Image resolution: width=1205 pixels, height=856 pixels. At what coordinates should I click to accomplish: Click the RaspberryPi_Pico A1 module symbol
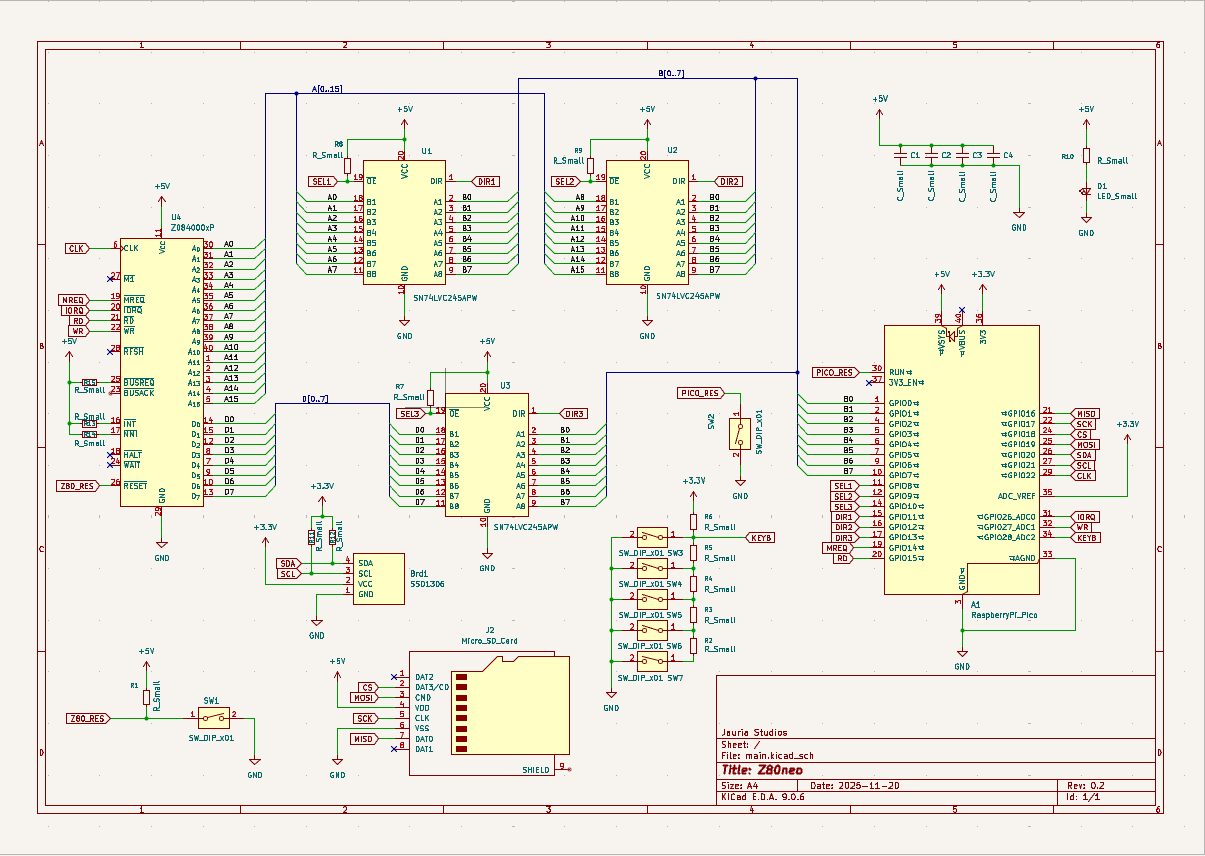coord(961,459)
